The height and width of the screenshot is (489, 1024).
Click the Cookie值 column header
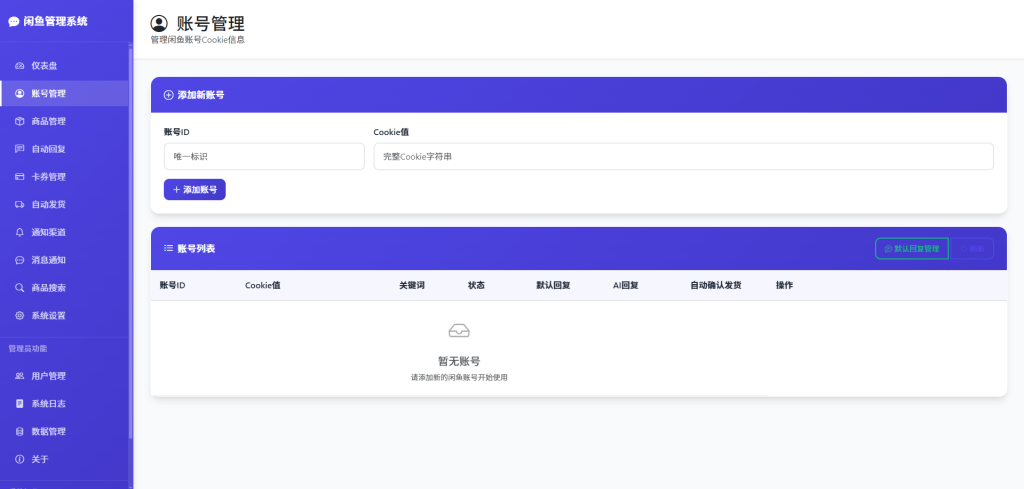[x=263, y=285]
